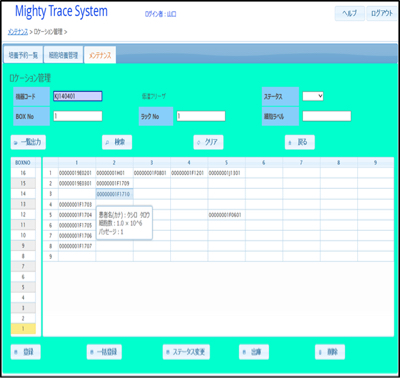Viewport: 400px width, 378px height.
Task: Focus the ラック No input field
Action: (201, 116)
